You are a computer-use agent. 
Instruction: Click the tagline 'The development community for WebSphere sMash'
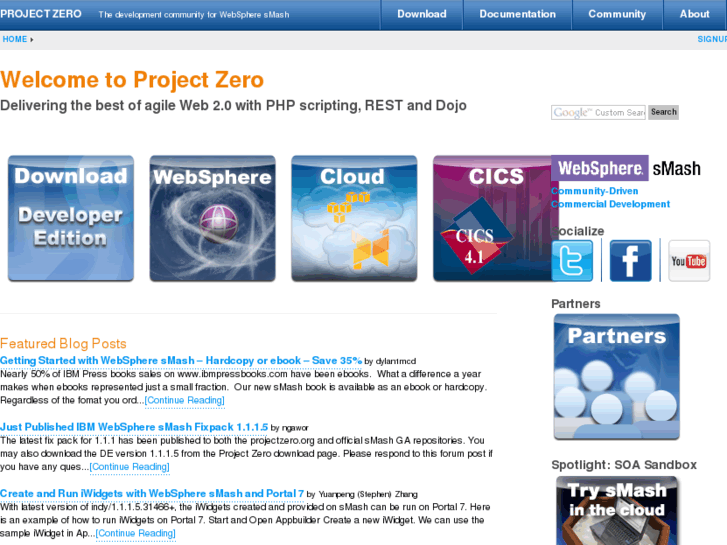194,15
